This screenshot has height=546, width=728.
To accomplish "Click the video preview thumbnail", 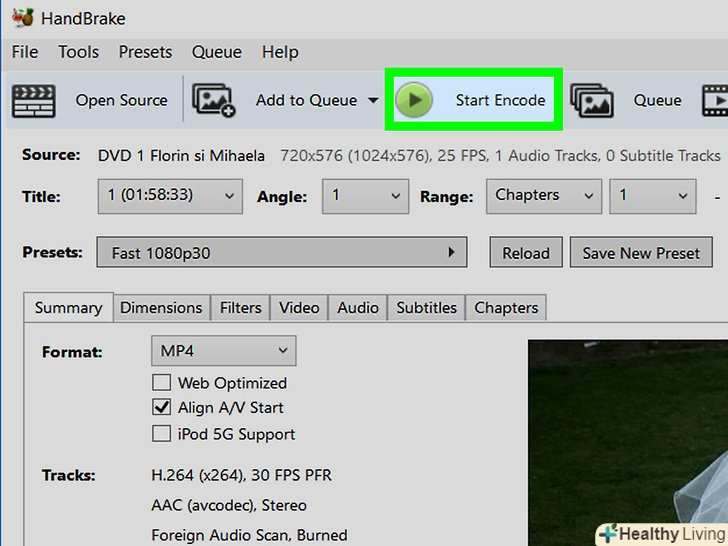I will coord(628,443).
